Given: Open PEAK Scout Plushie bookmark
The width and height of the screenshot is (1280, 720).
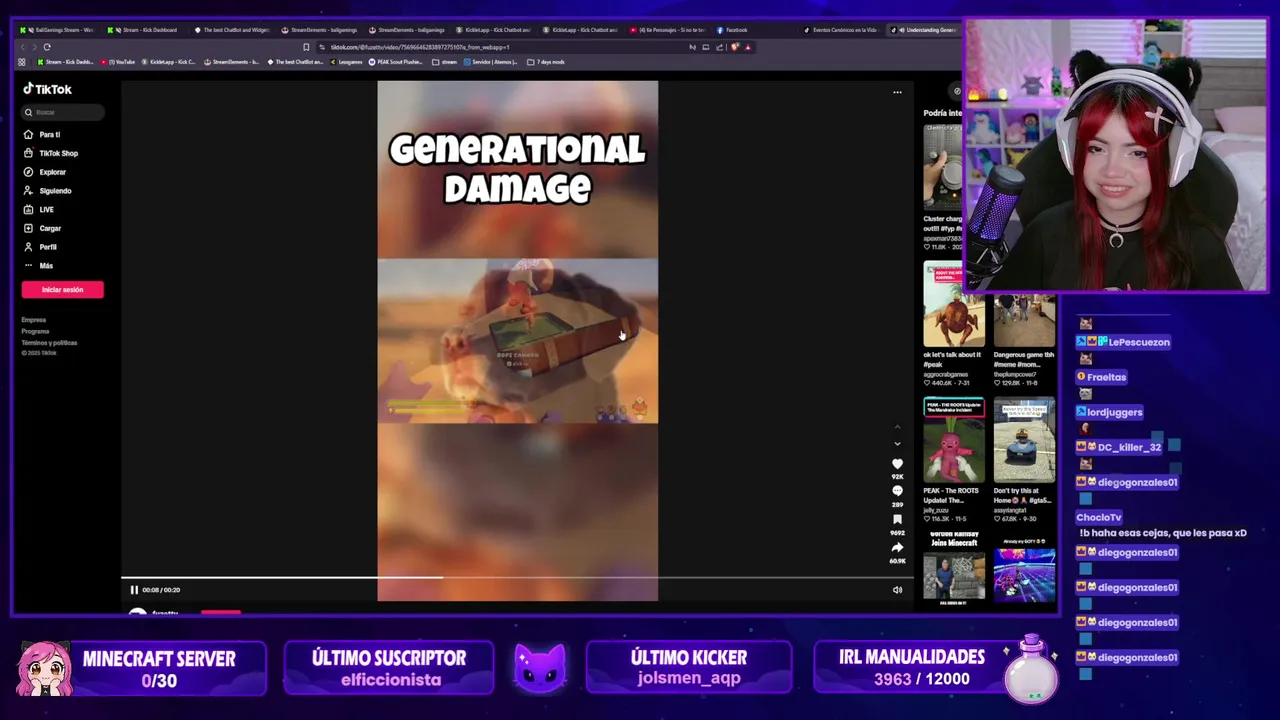Looking at the screenshot, I should coord(395,62).
